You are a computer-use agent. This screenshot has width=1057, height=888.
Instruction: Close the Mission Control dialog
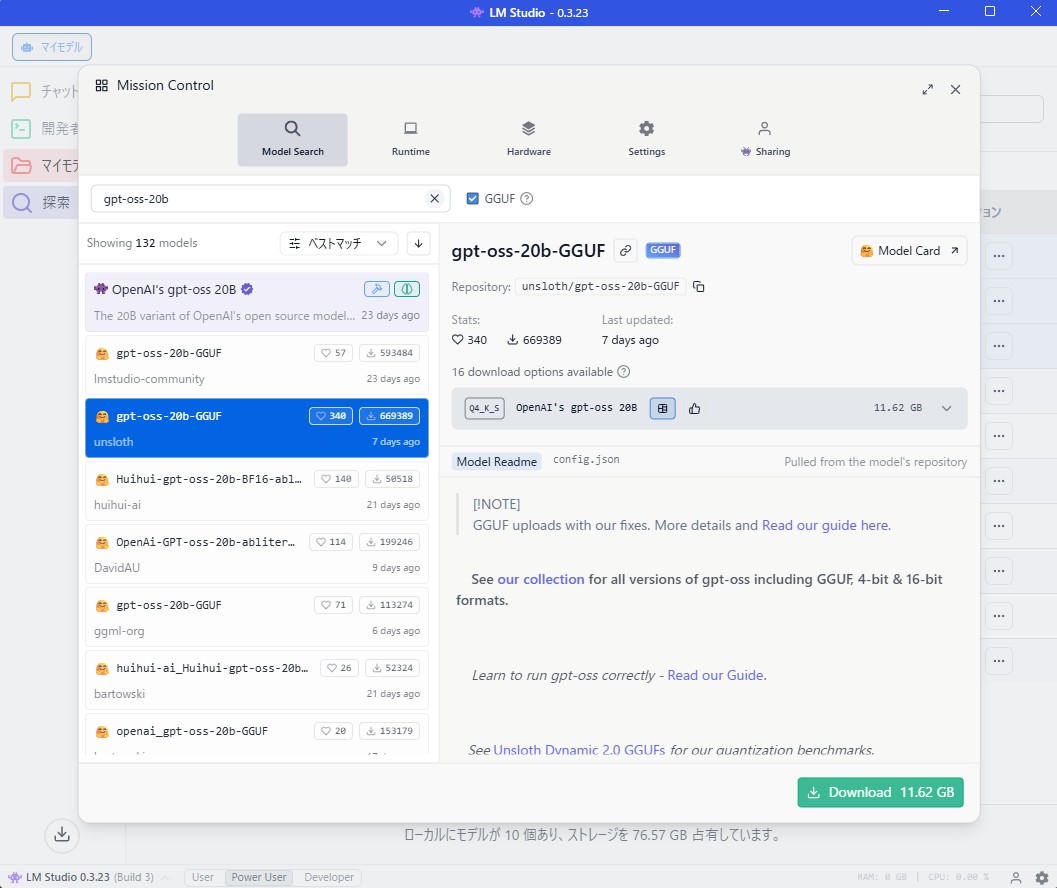(955, 90)
